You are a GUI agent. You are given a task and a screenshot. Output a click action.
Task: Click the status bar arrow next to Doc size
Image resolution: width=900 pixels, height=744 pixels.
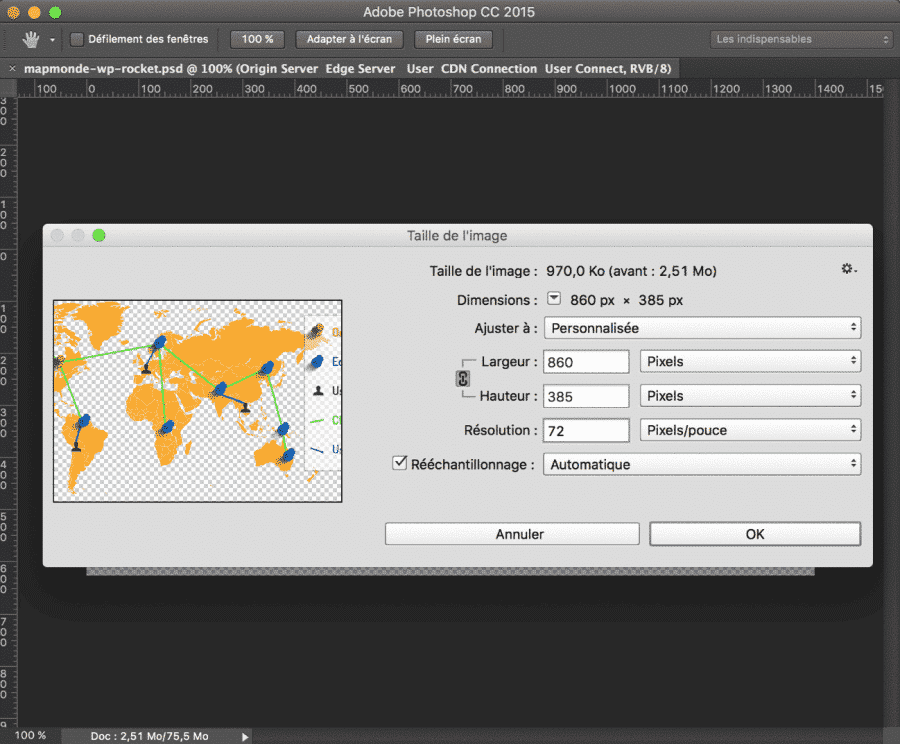[246, 736]
